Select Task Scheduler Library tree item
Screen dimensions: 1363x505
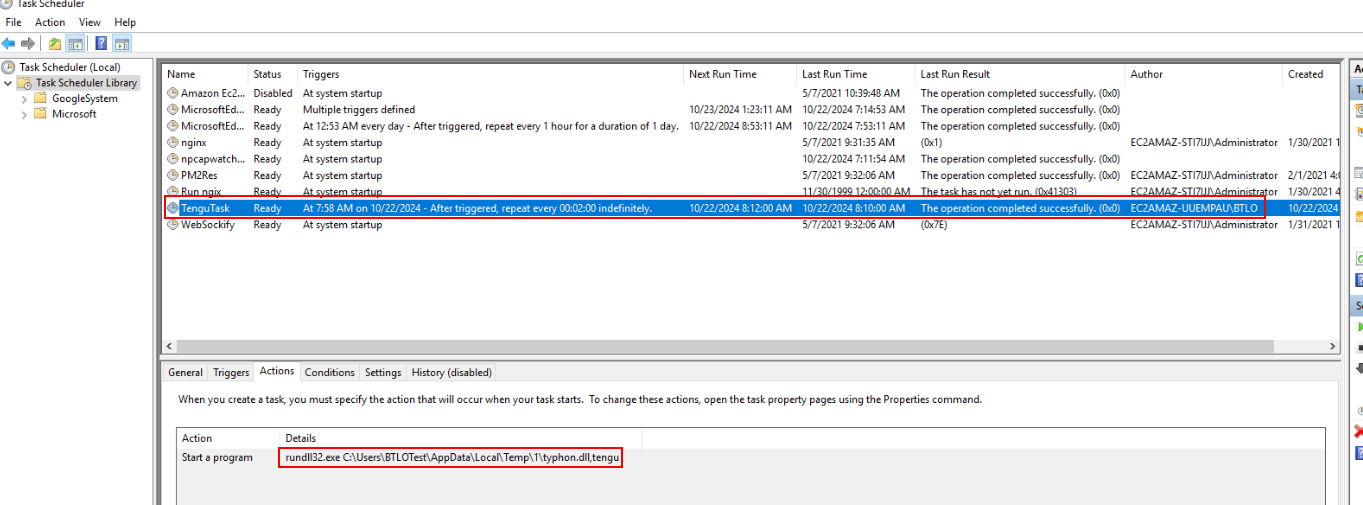(87, 83)
